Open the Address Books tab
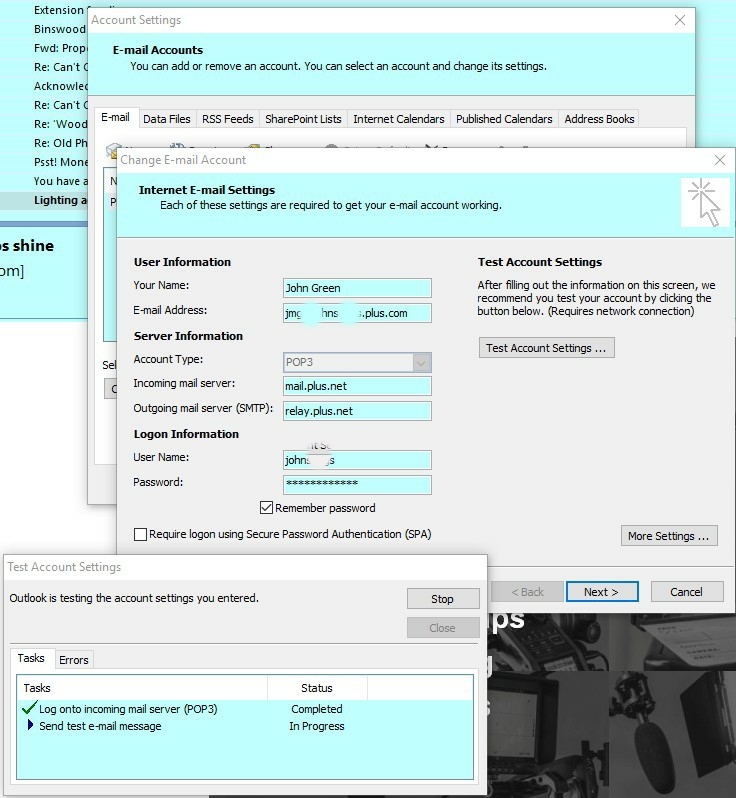The image size is (736, 798). (x=599, y=119)
